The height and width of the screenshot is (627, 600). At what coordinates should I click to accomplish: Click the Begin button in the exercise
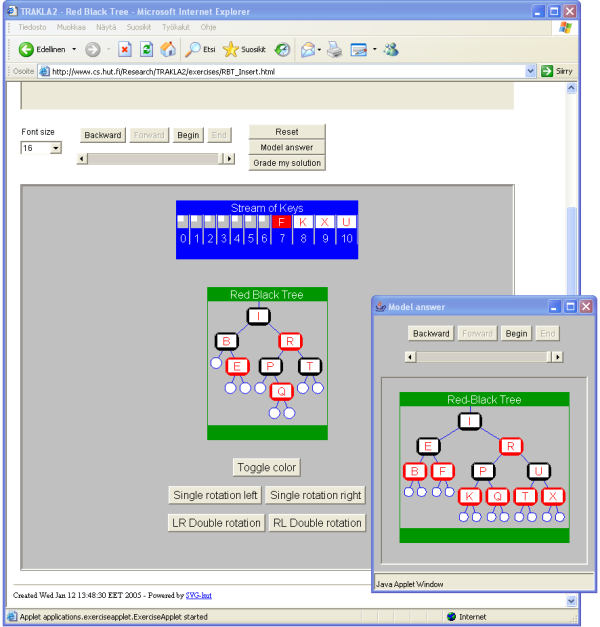tap(188, 135)
